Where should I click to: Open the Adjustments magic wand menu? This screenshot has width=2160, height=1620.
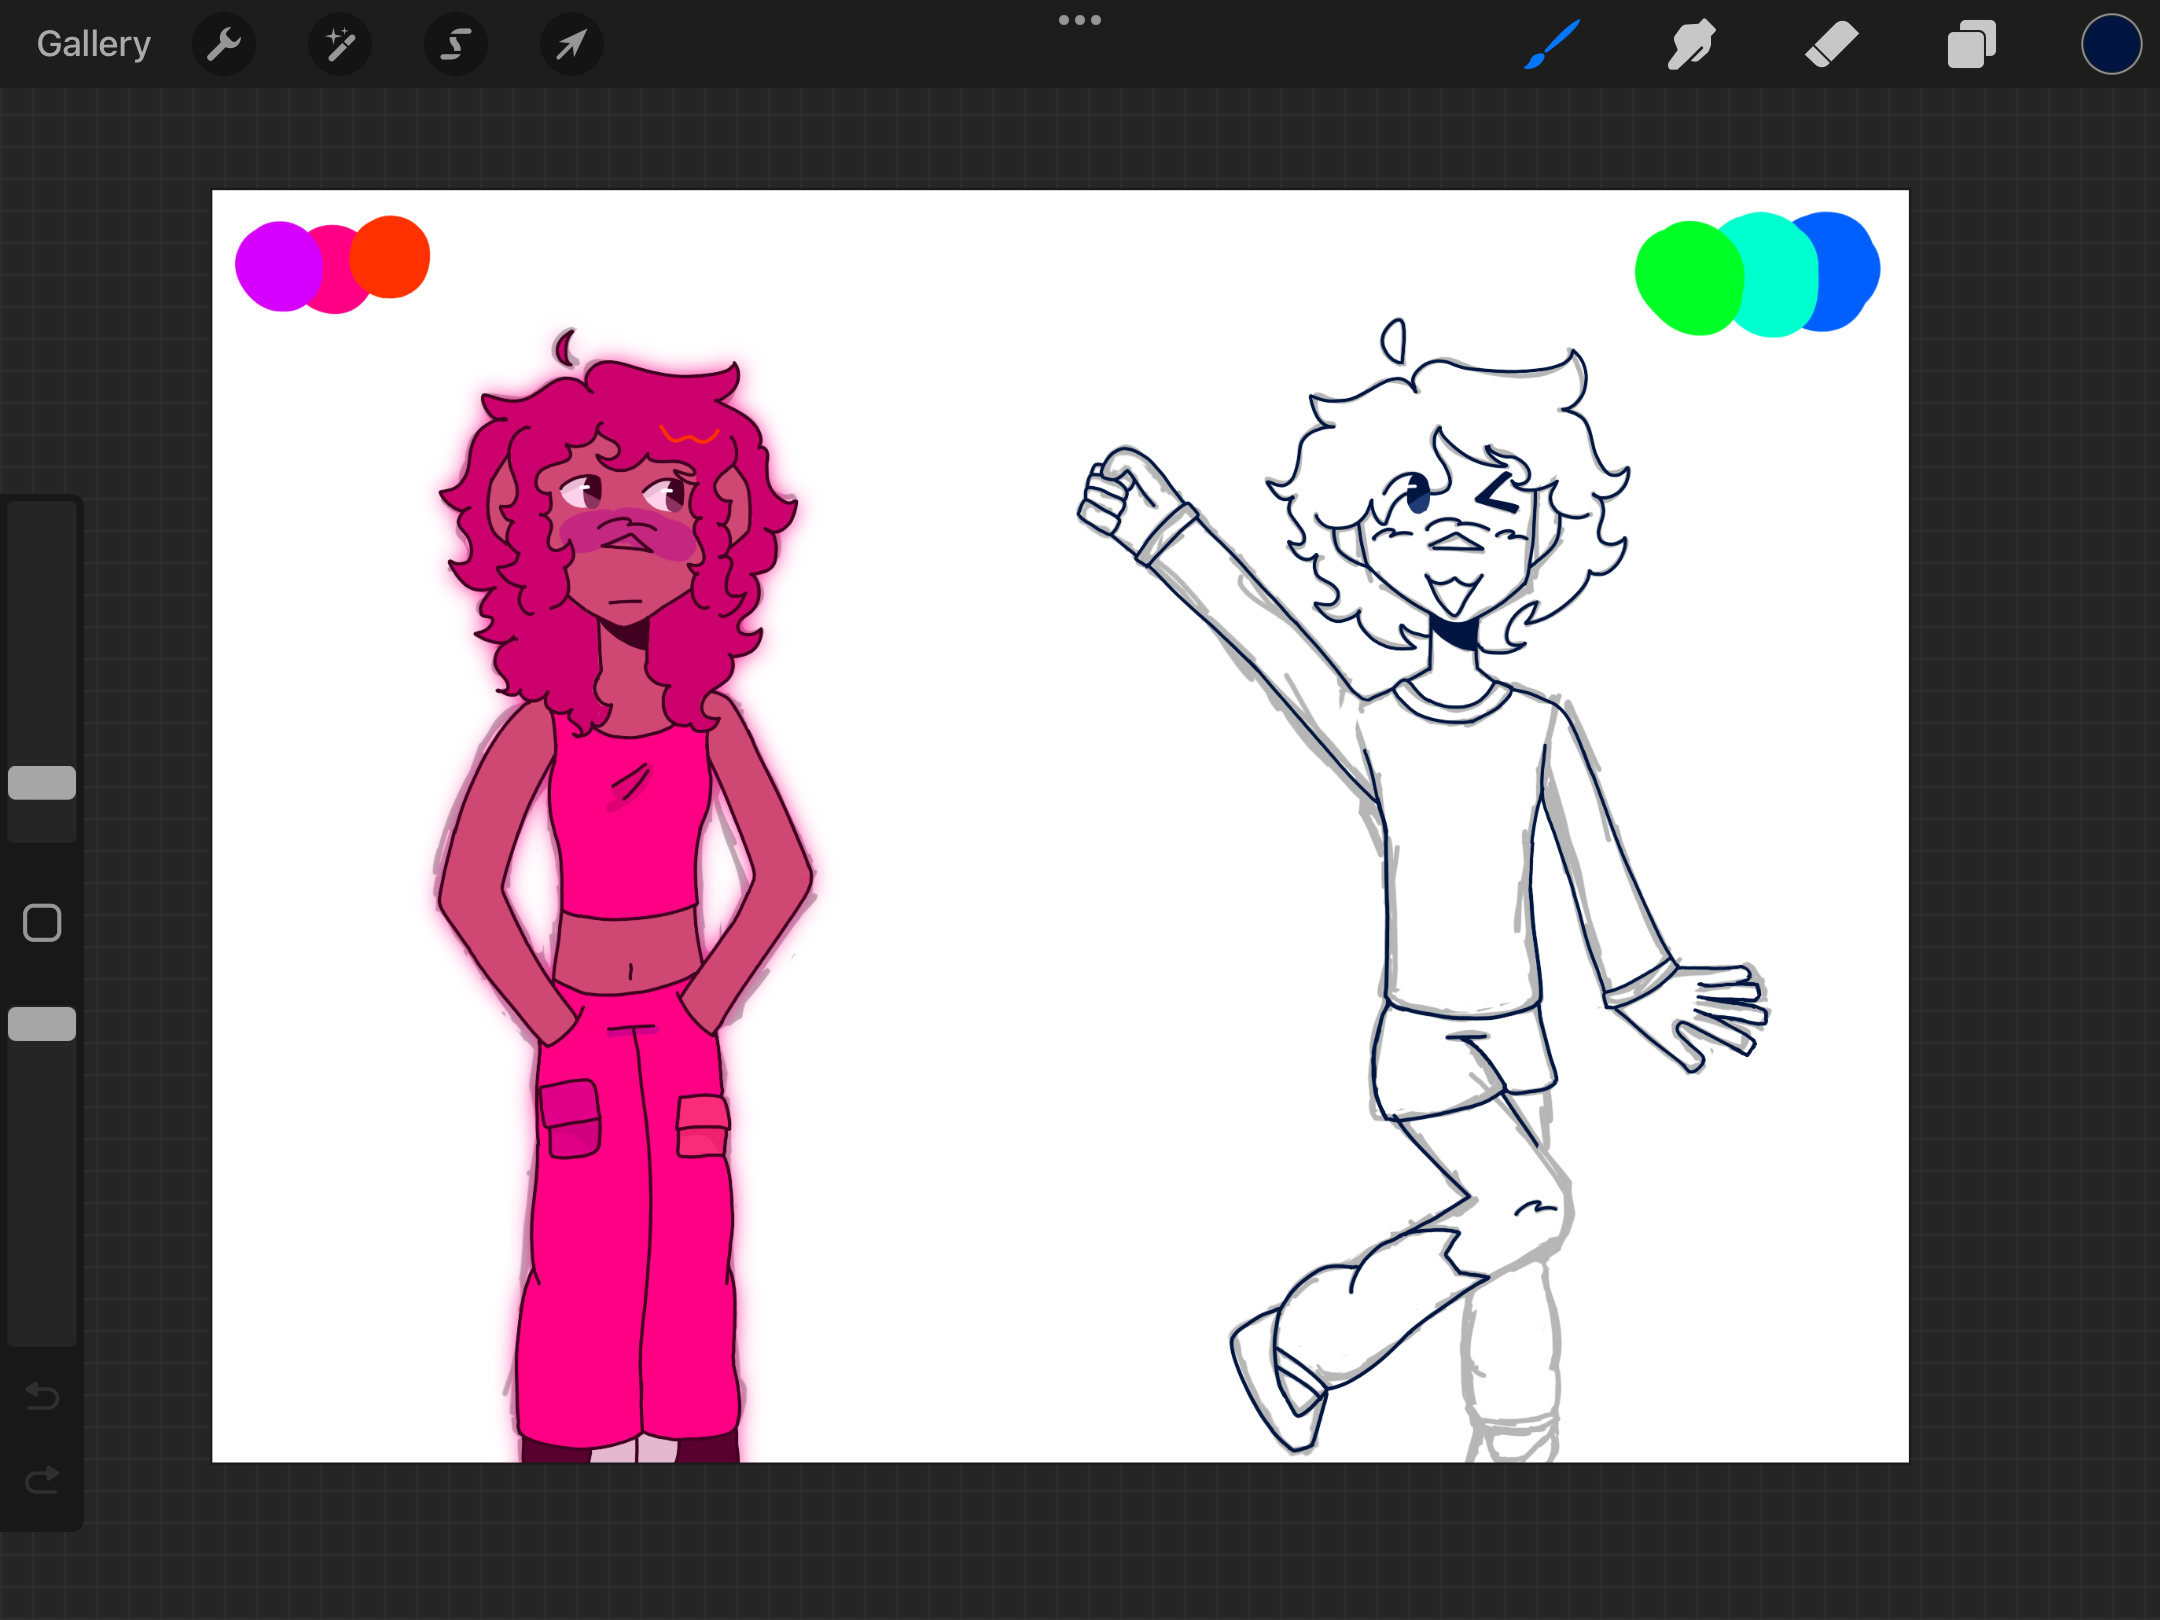[x=340, y=44]
